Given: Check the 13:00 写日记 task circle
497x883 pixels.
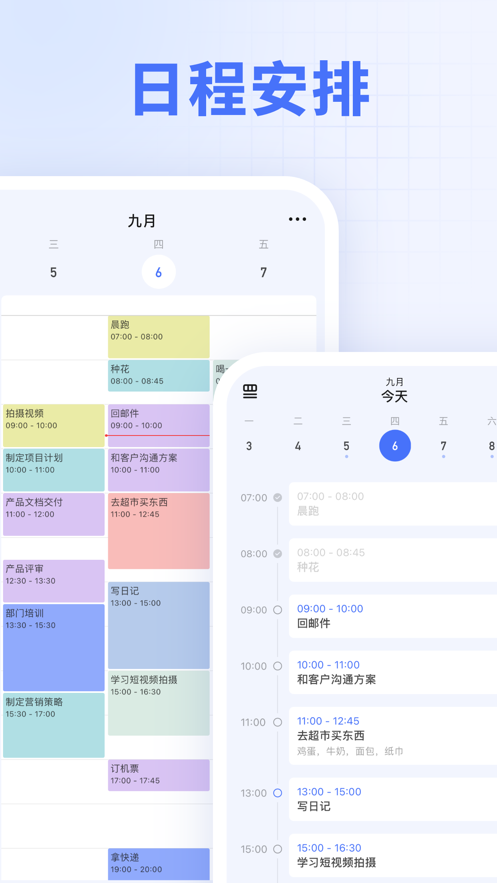Looking at the screenshot, I should point(277,793).
